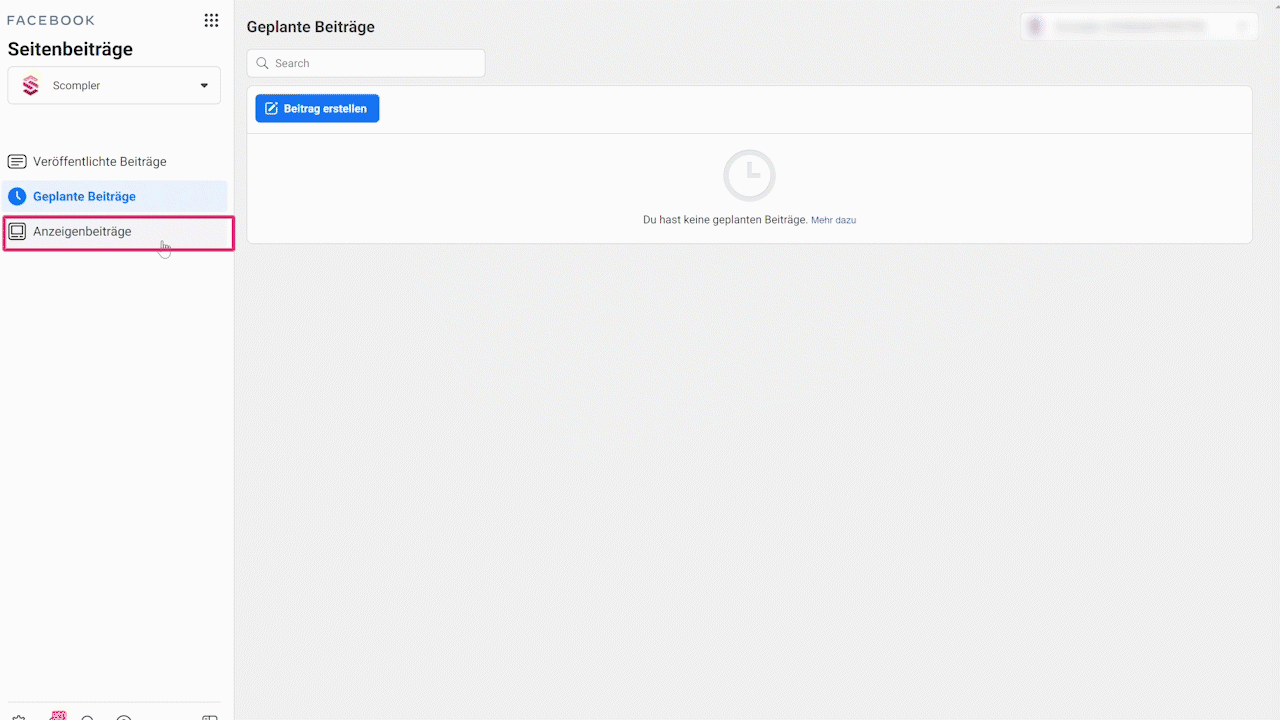Focus the Search input field

click(375, 63)
